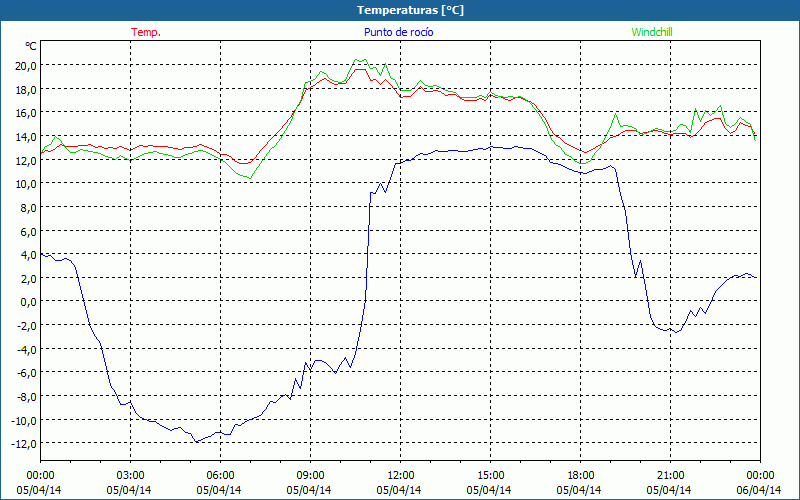Image resolution: width=800 pixels, height=500 pixels.
Task: Click the -10,0 y-axis value
Action: coord(24,420)
